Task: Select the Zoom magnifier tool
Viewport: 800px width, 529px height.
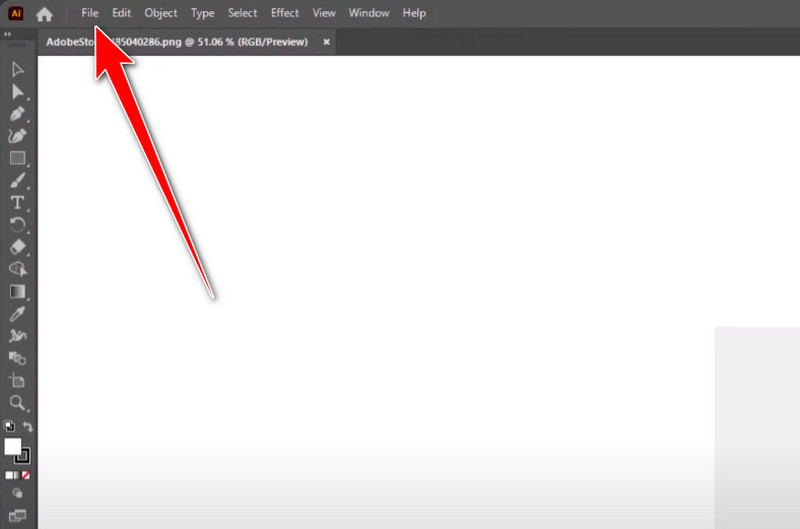Action: (17, 403)
